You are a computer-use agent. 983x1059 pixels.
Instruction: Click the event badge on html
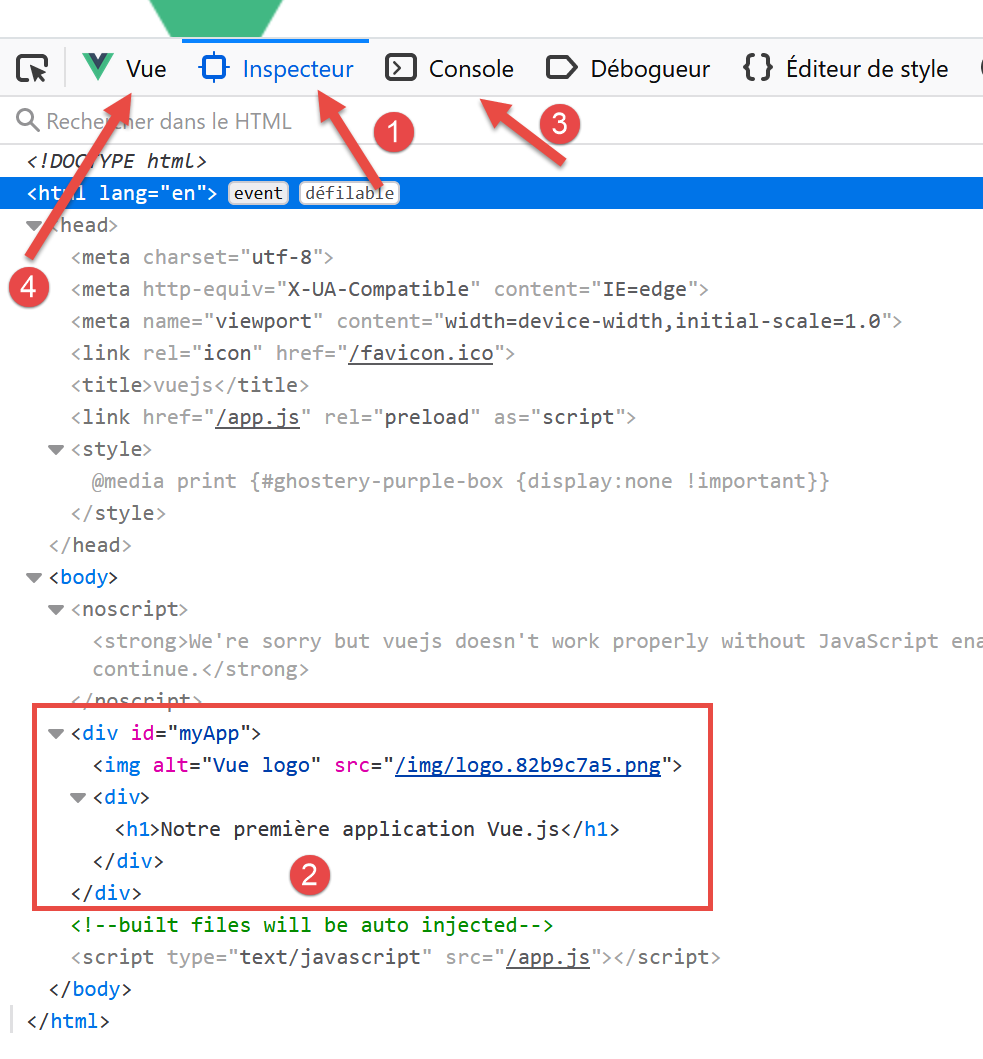(x=259, y=193)
